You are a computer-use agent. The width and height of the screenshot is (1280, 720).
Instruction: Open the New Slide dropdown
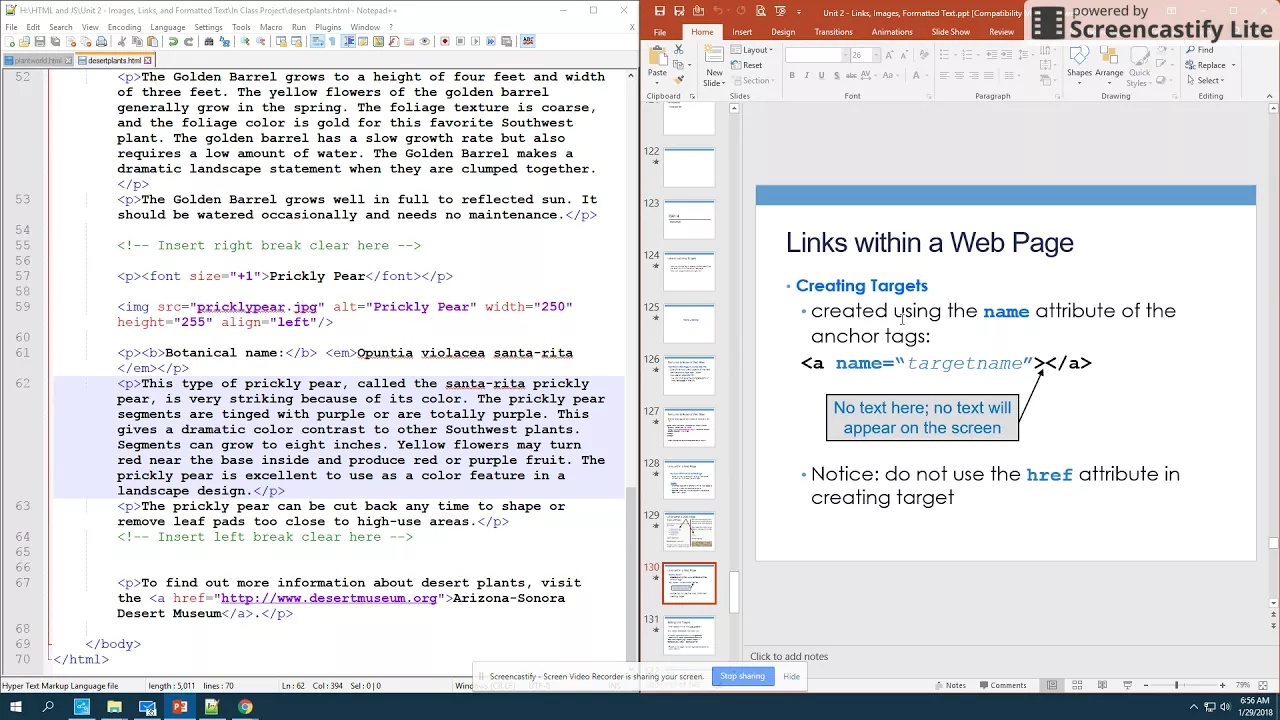point(714,77)
